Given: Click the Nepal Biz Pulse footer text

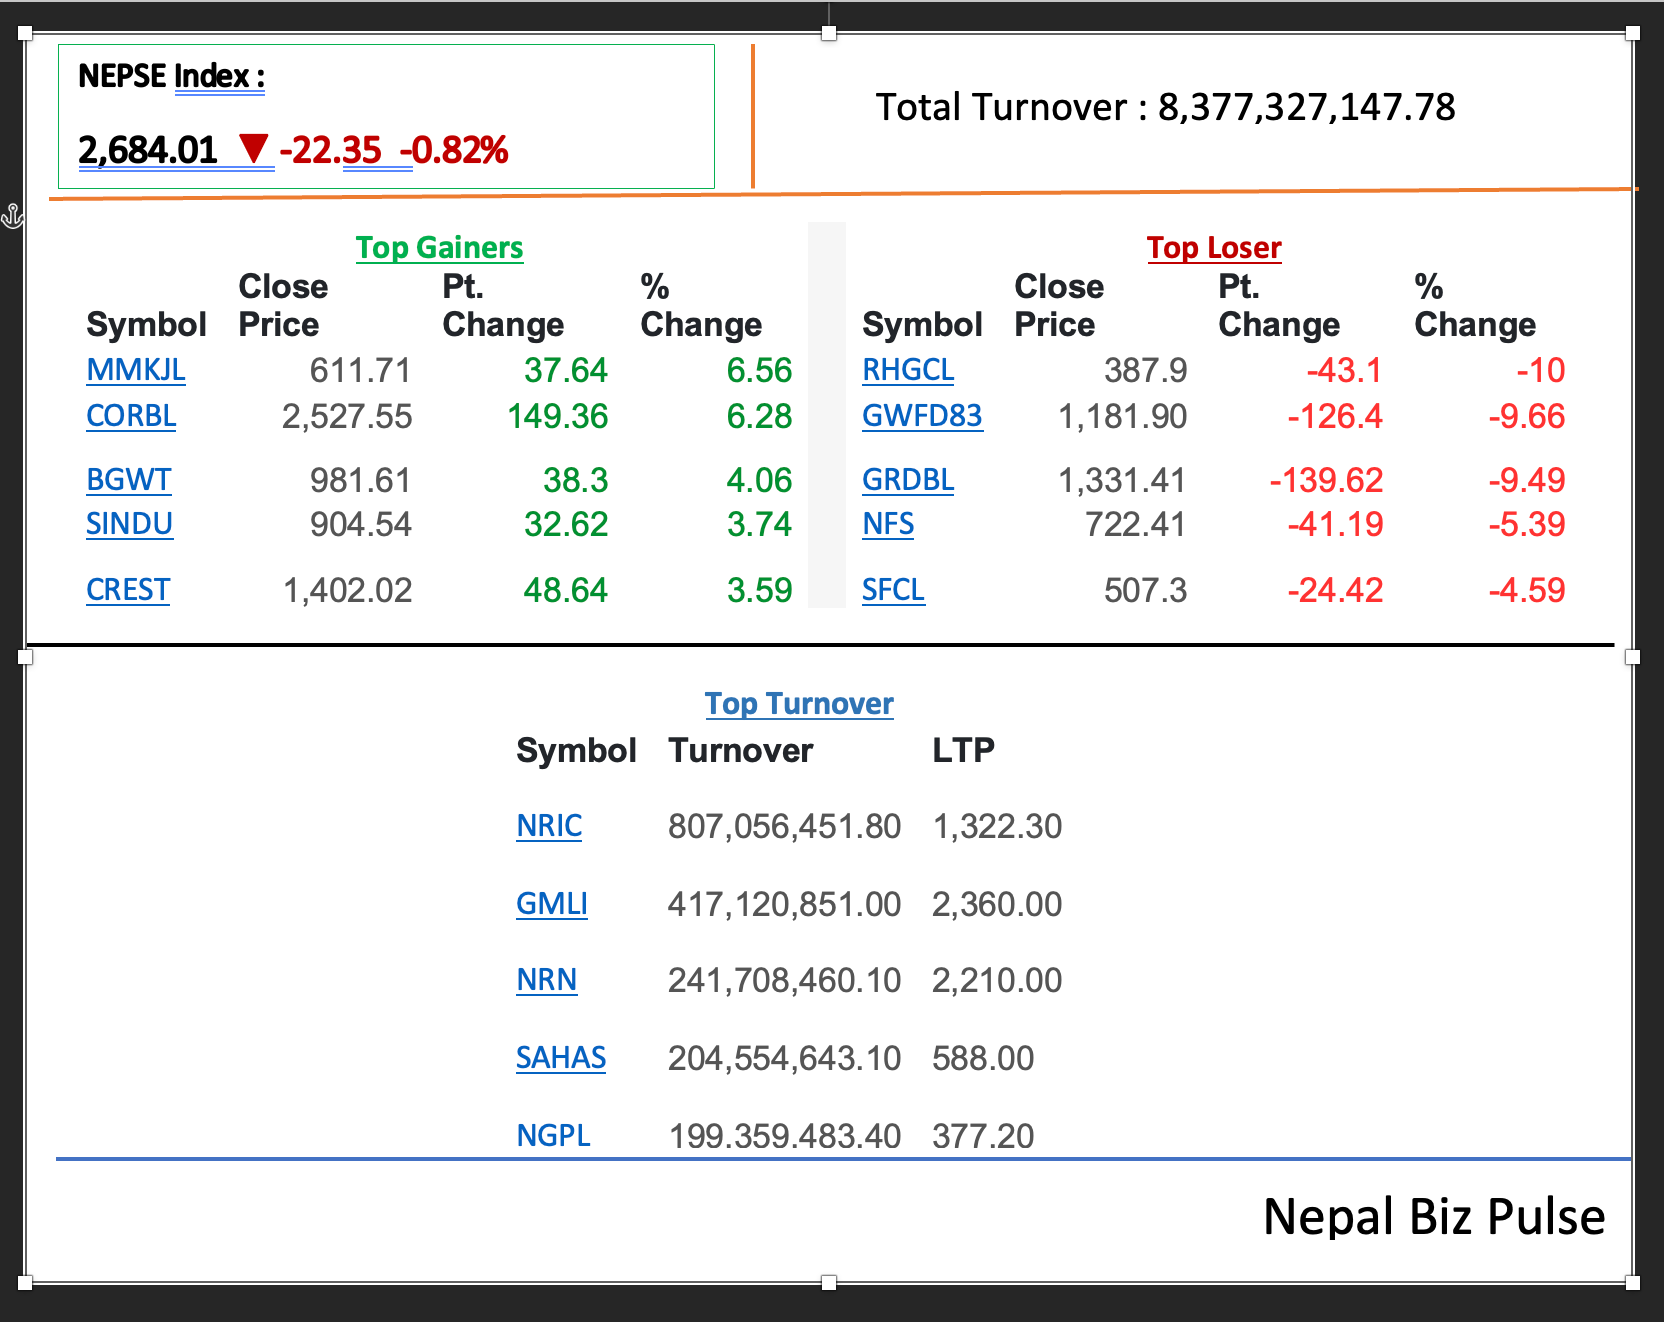Looking at the screenshot, I should (1433, 1217).
